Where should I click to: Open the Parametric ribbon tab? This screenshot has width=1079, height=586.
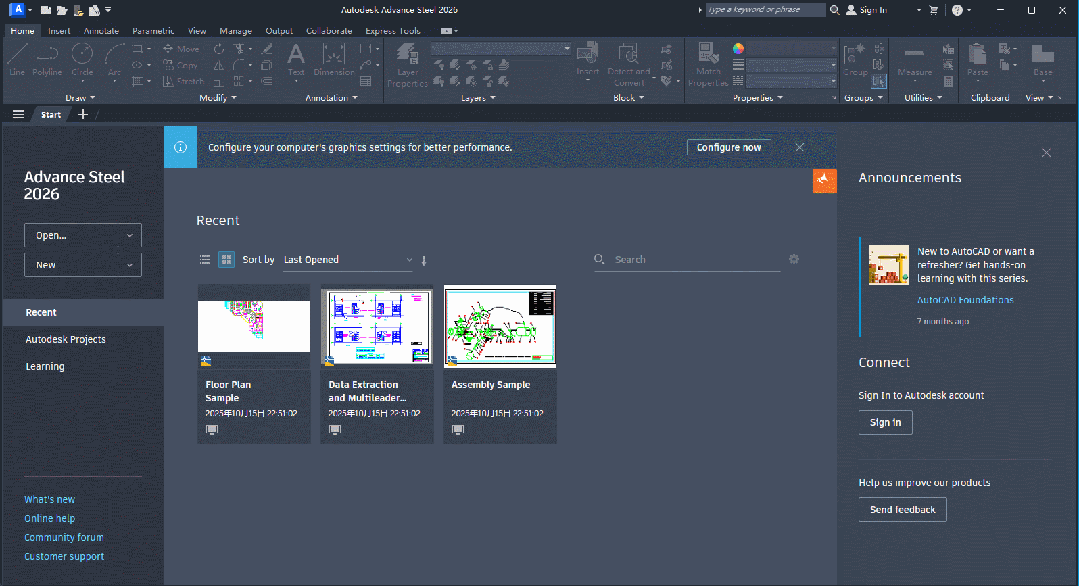coord(153,31)
